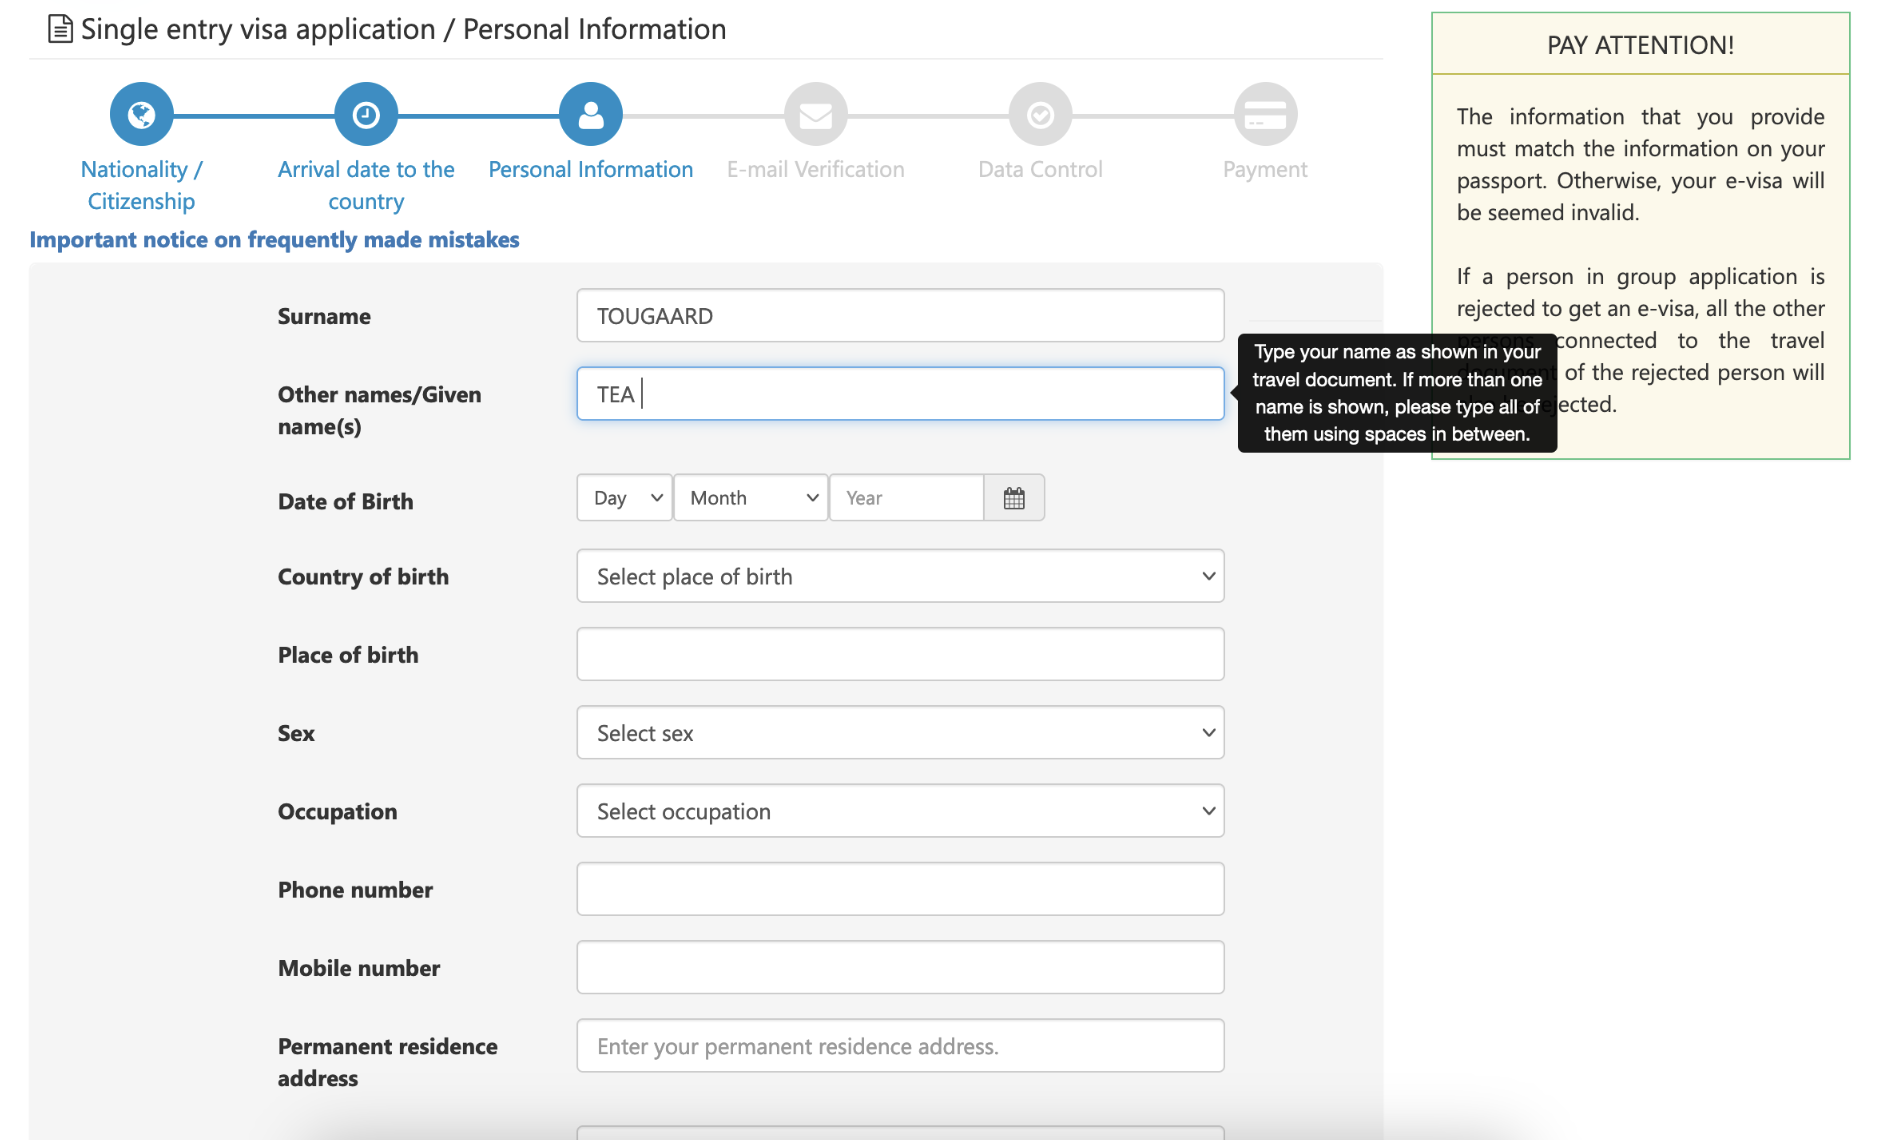Click the Nationality / Citizenship globe icon

coord(141,115)
